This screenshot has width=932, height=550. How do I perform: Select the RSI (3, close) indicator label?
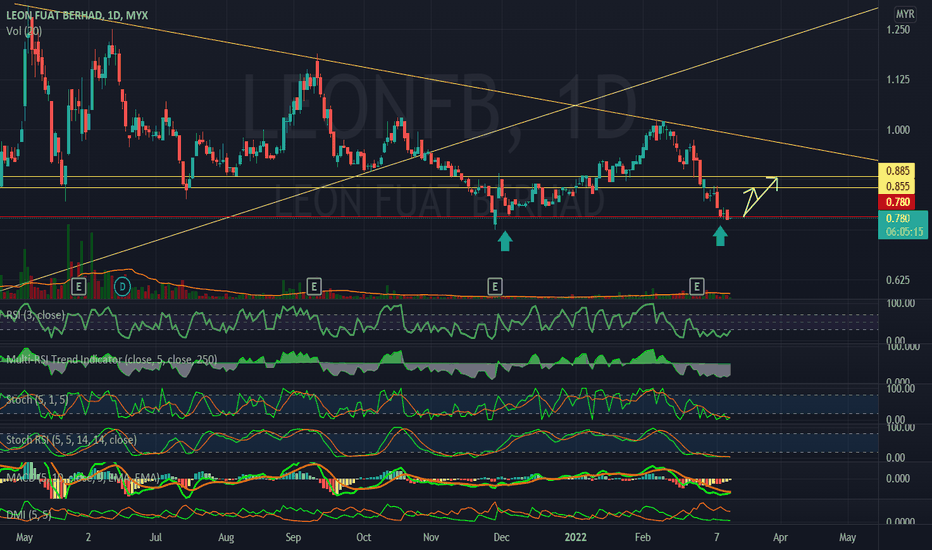[x=35, y=315]
